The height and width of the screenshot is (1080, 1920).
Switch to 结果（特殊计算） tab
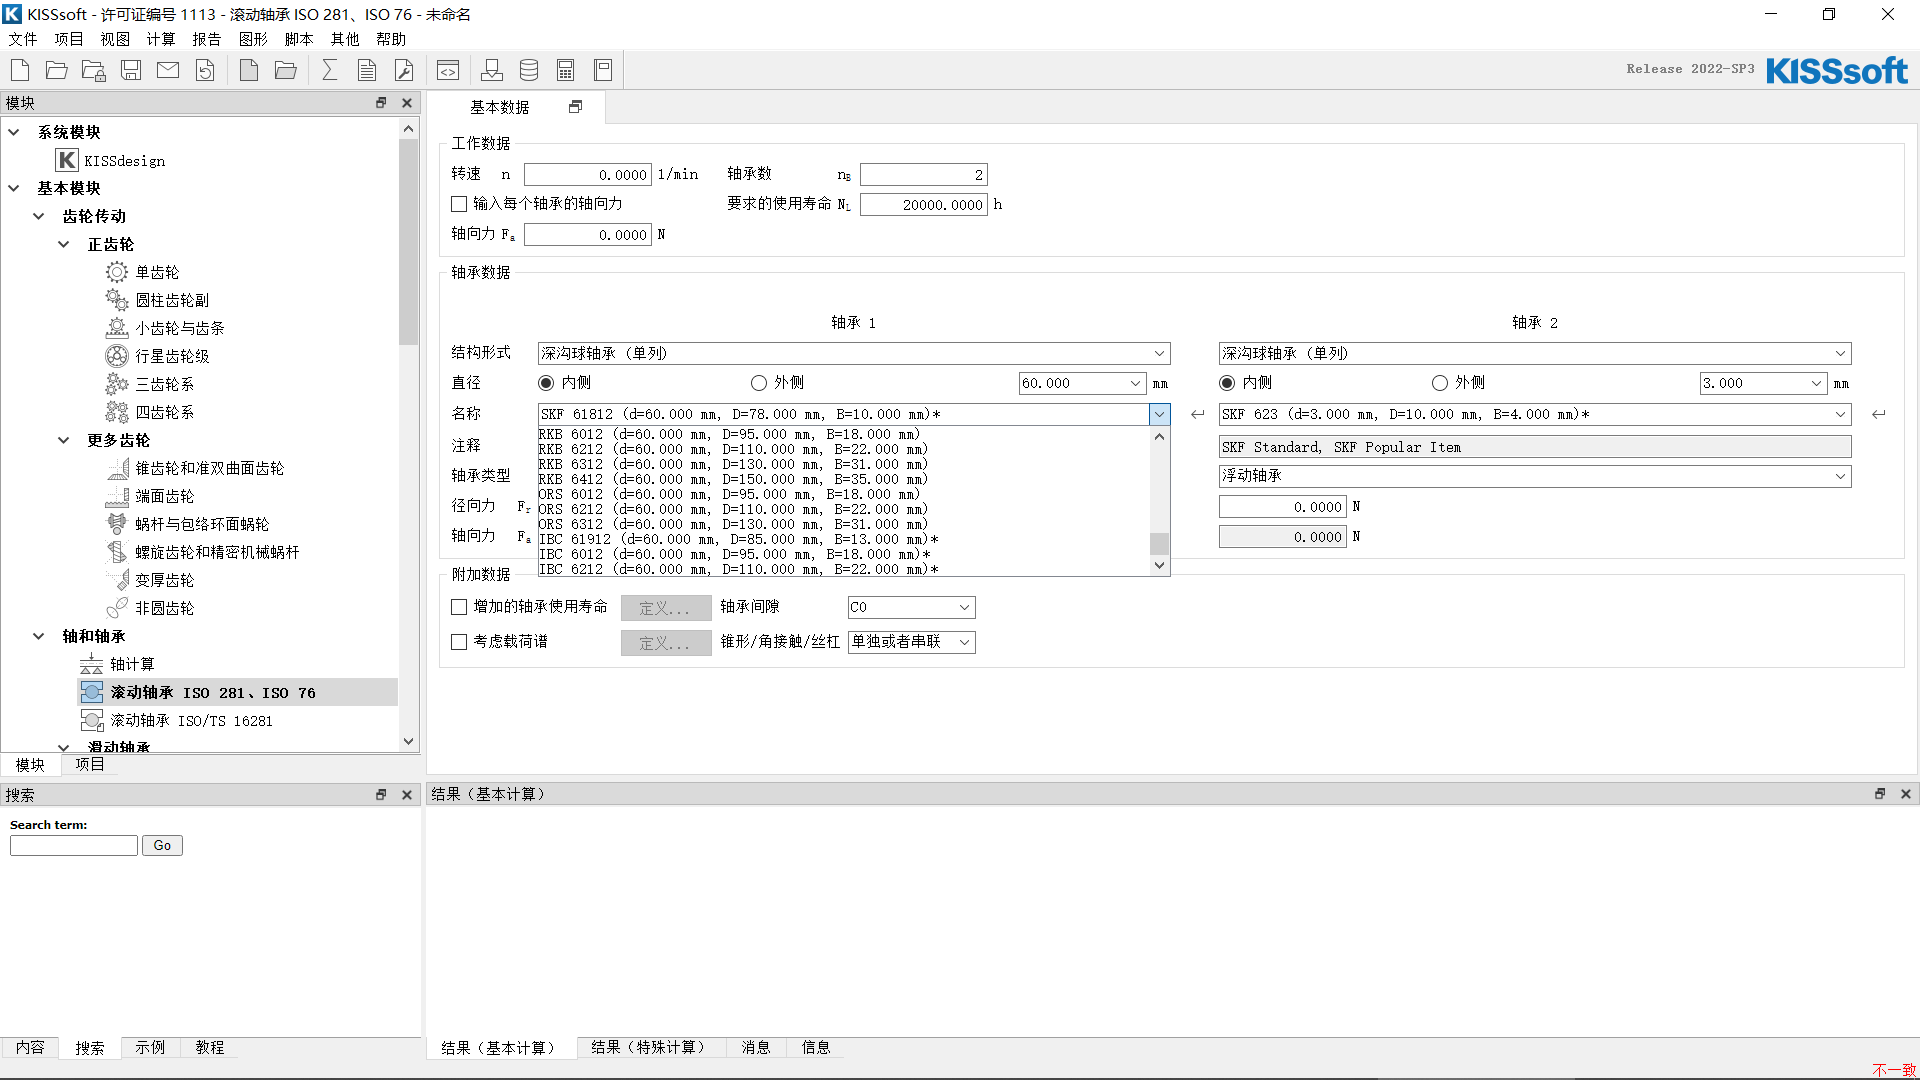pyautogui.click(x=650, y=1047)
